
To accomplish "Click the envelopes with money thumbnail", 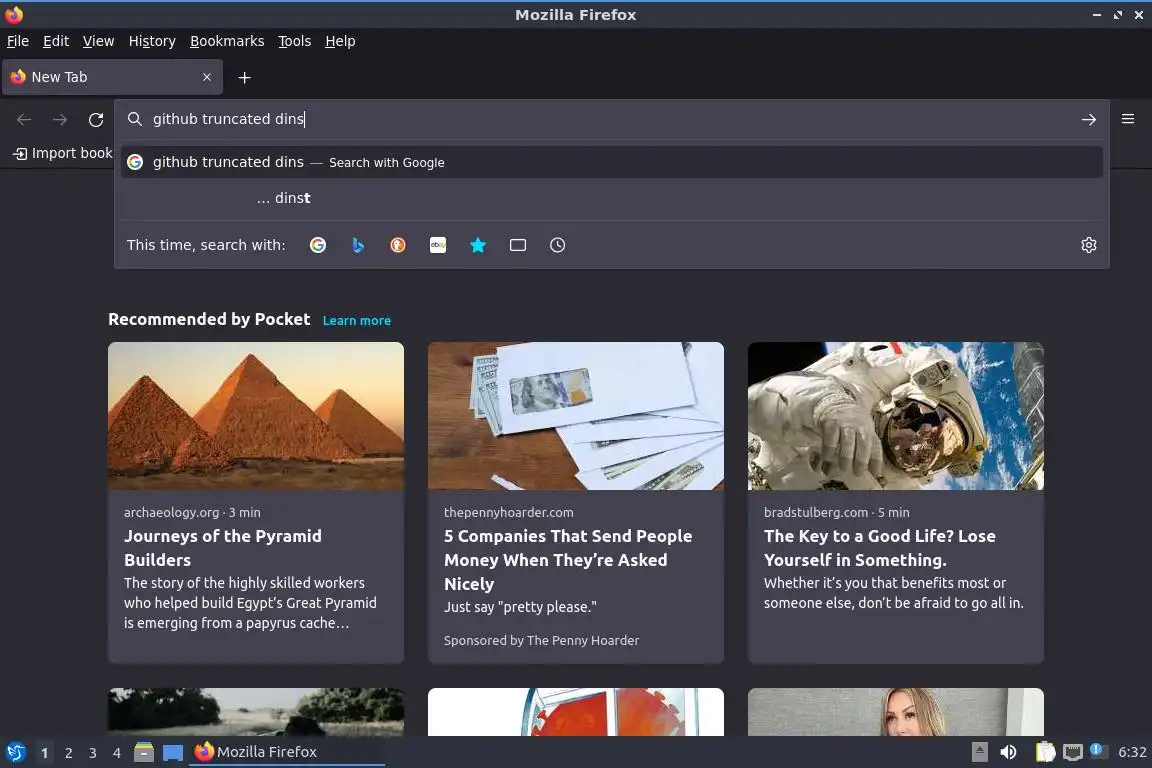I will [576, 416].
